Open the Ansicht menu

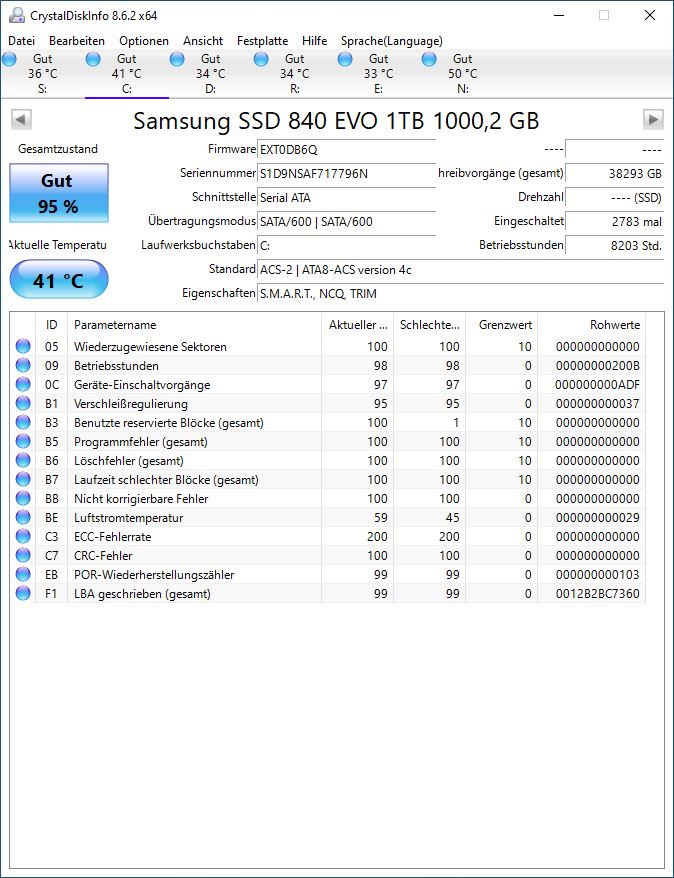click(x=203, y=41)
